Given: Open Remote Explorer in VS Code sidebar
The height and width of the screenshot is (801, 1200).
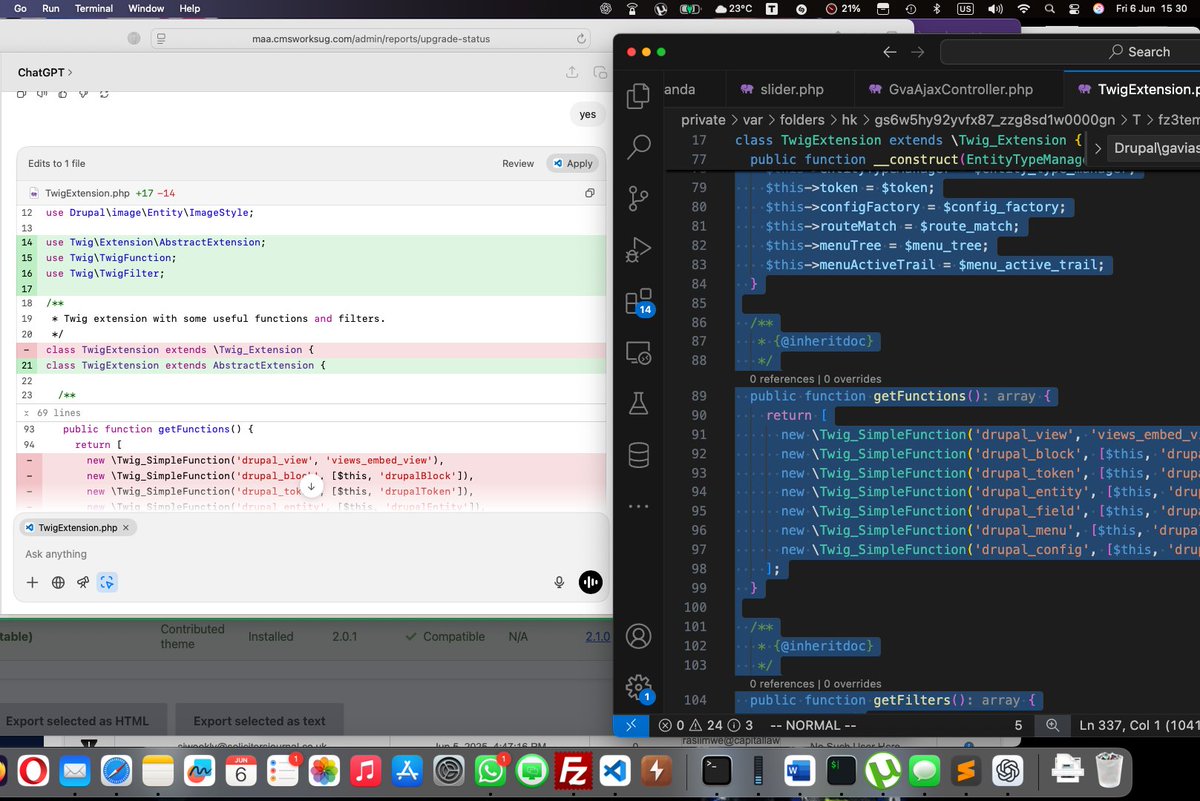Looking at the screenshot, I should 638,352.
